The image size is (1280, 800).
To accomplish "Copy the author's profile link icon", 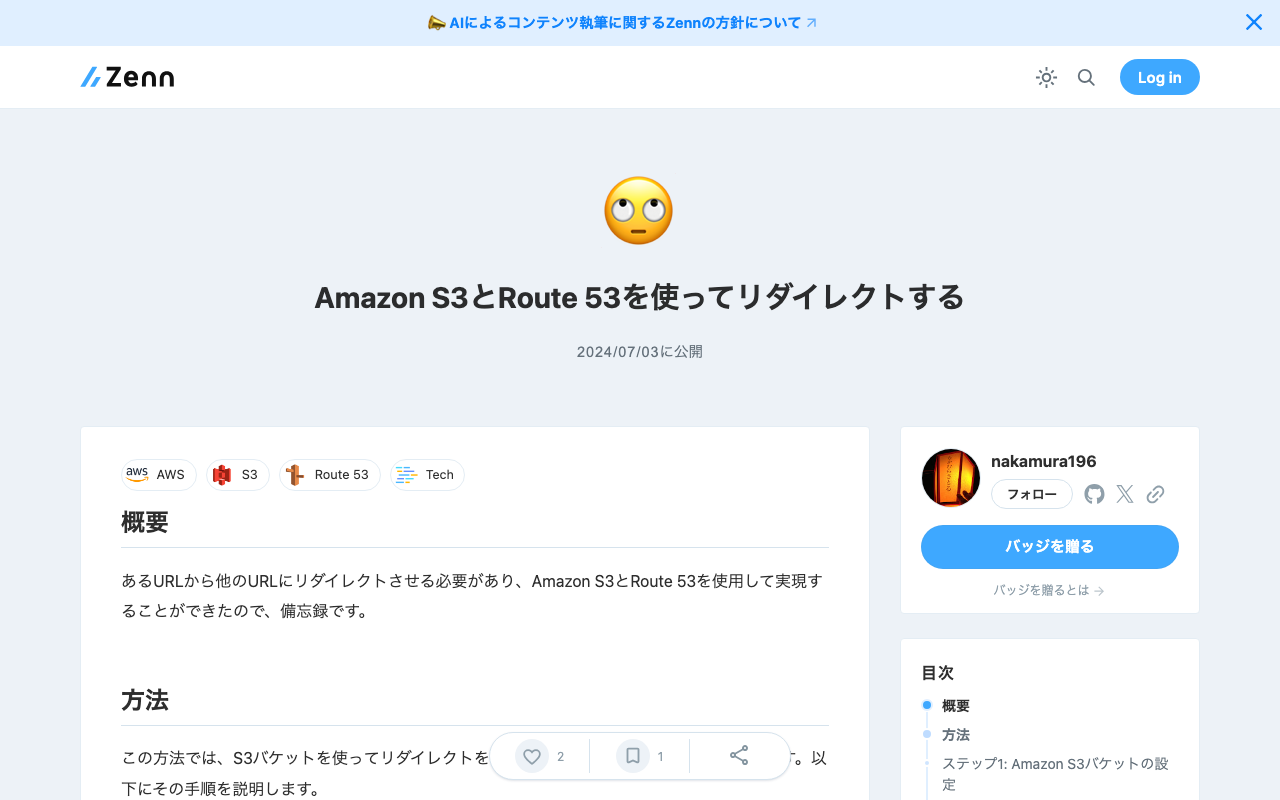I will 1155,493.
